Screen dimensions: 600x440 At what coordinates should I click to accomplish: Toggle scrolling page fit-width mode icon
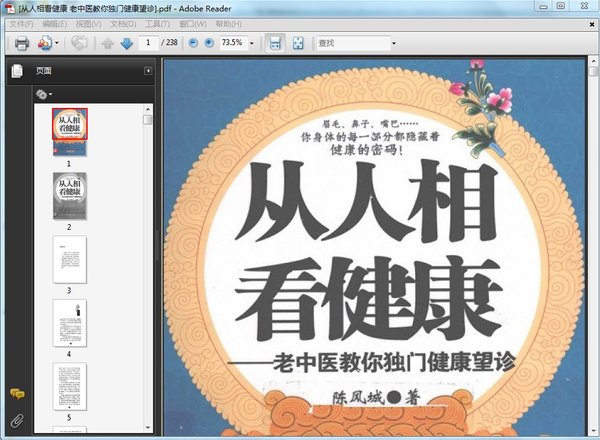275,43
